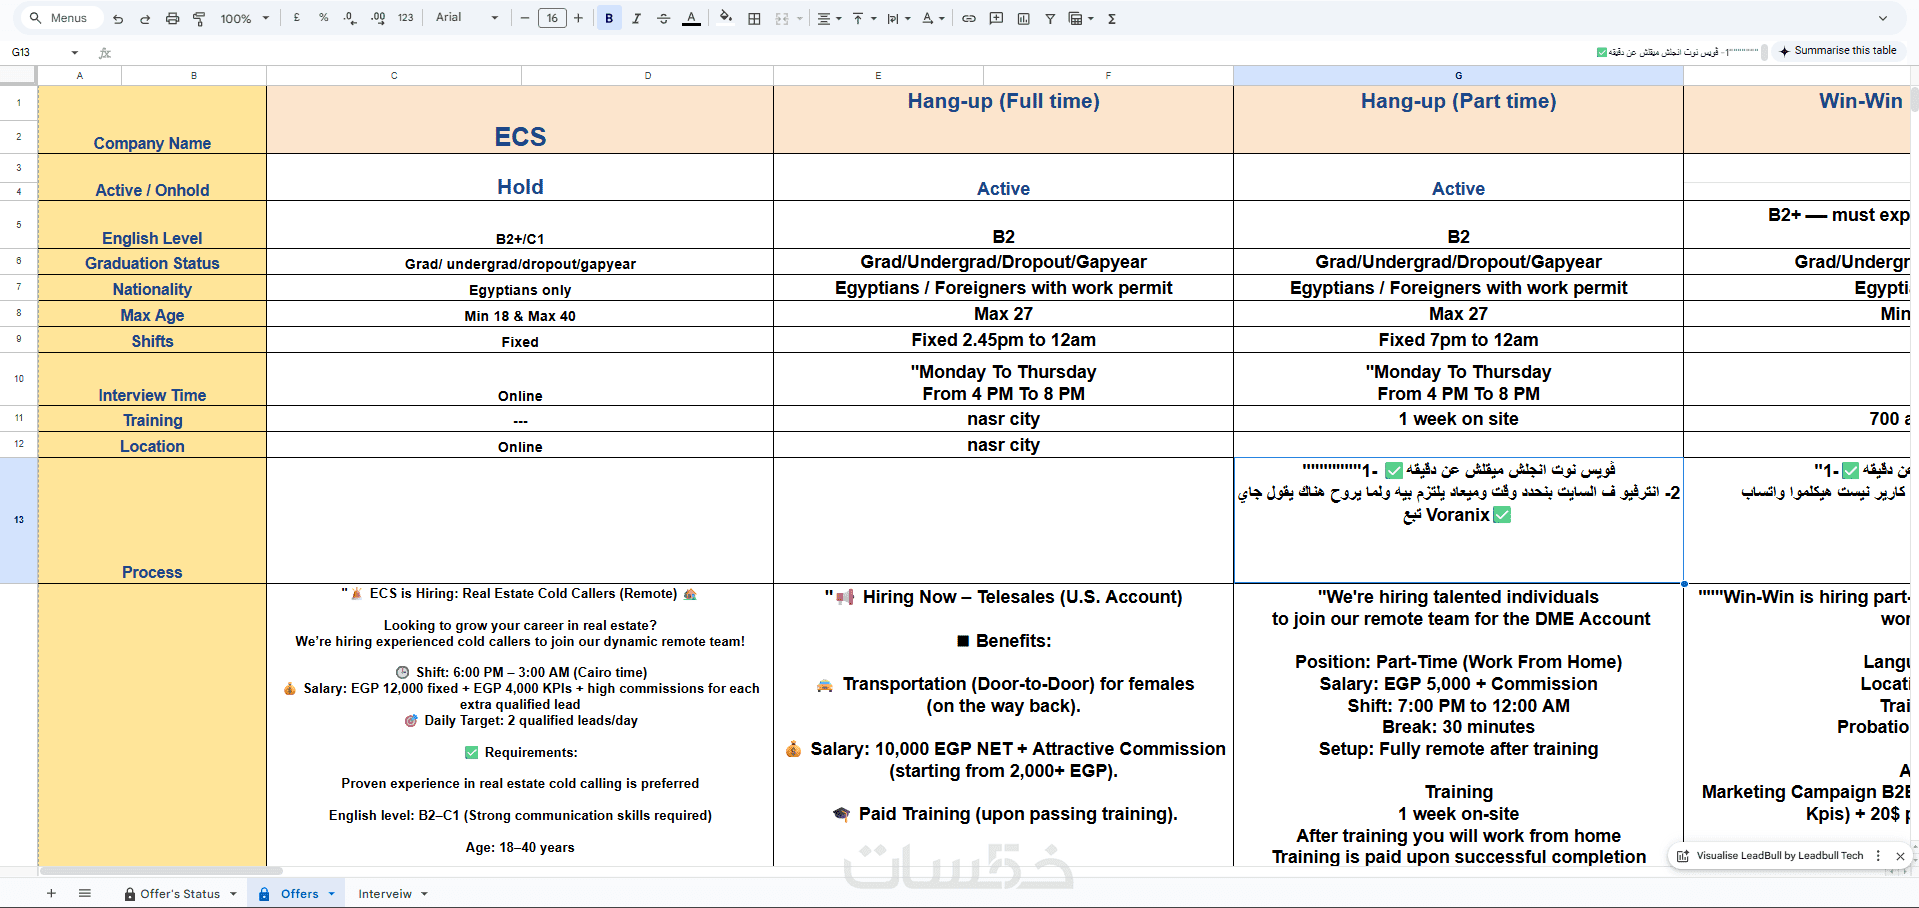Click the Functions sigma icon

(x=1112, y=18)
